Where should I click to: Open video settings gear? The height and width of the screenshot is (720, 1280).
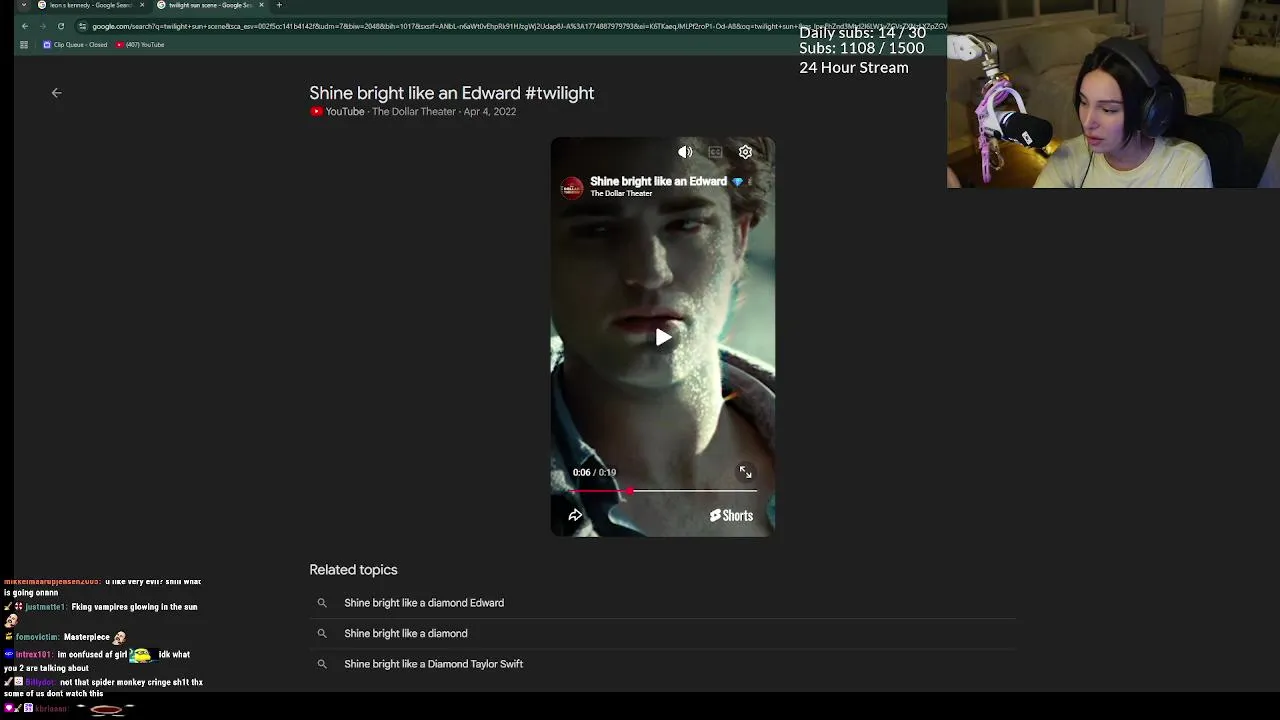745,152
